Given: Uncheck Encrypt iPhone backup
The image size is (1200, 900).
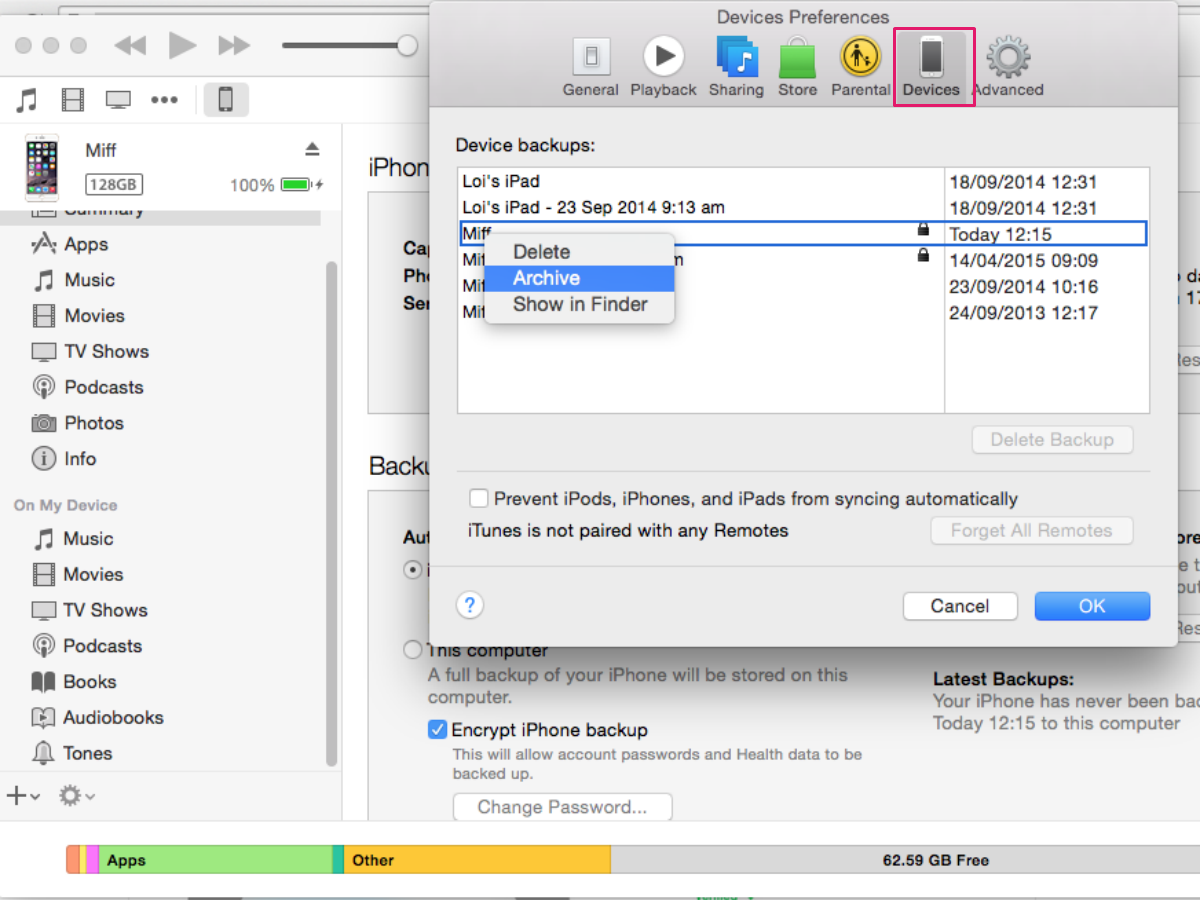Looking at the screenshot, I should pos(437,730).
